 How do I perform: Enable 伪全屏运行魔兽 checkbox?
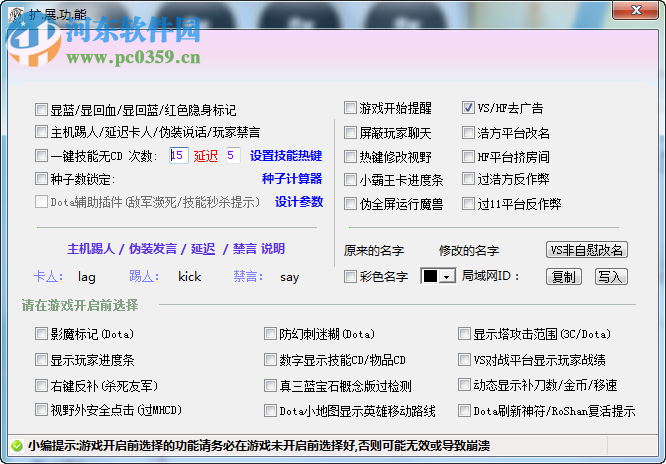click(350, 204)
